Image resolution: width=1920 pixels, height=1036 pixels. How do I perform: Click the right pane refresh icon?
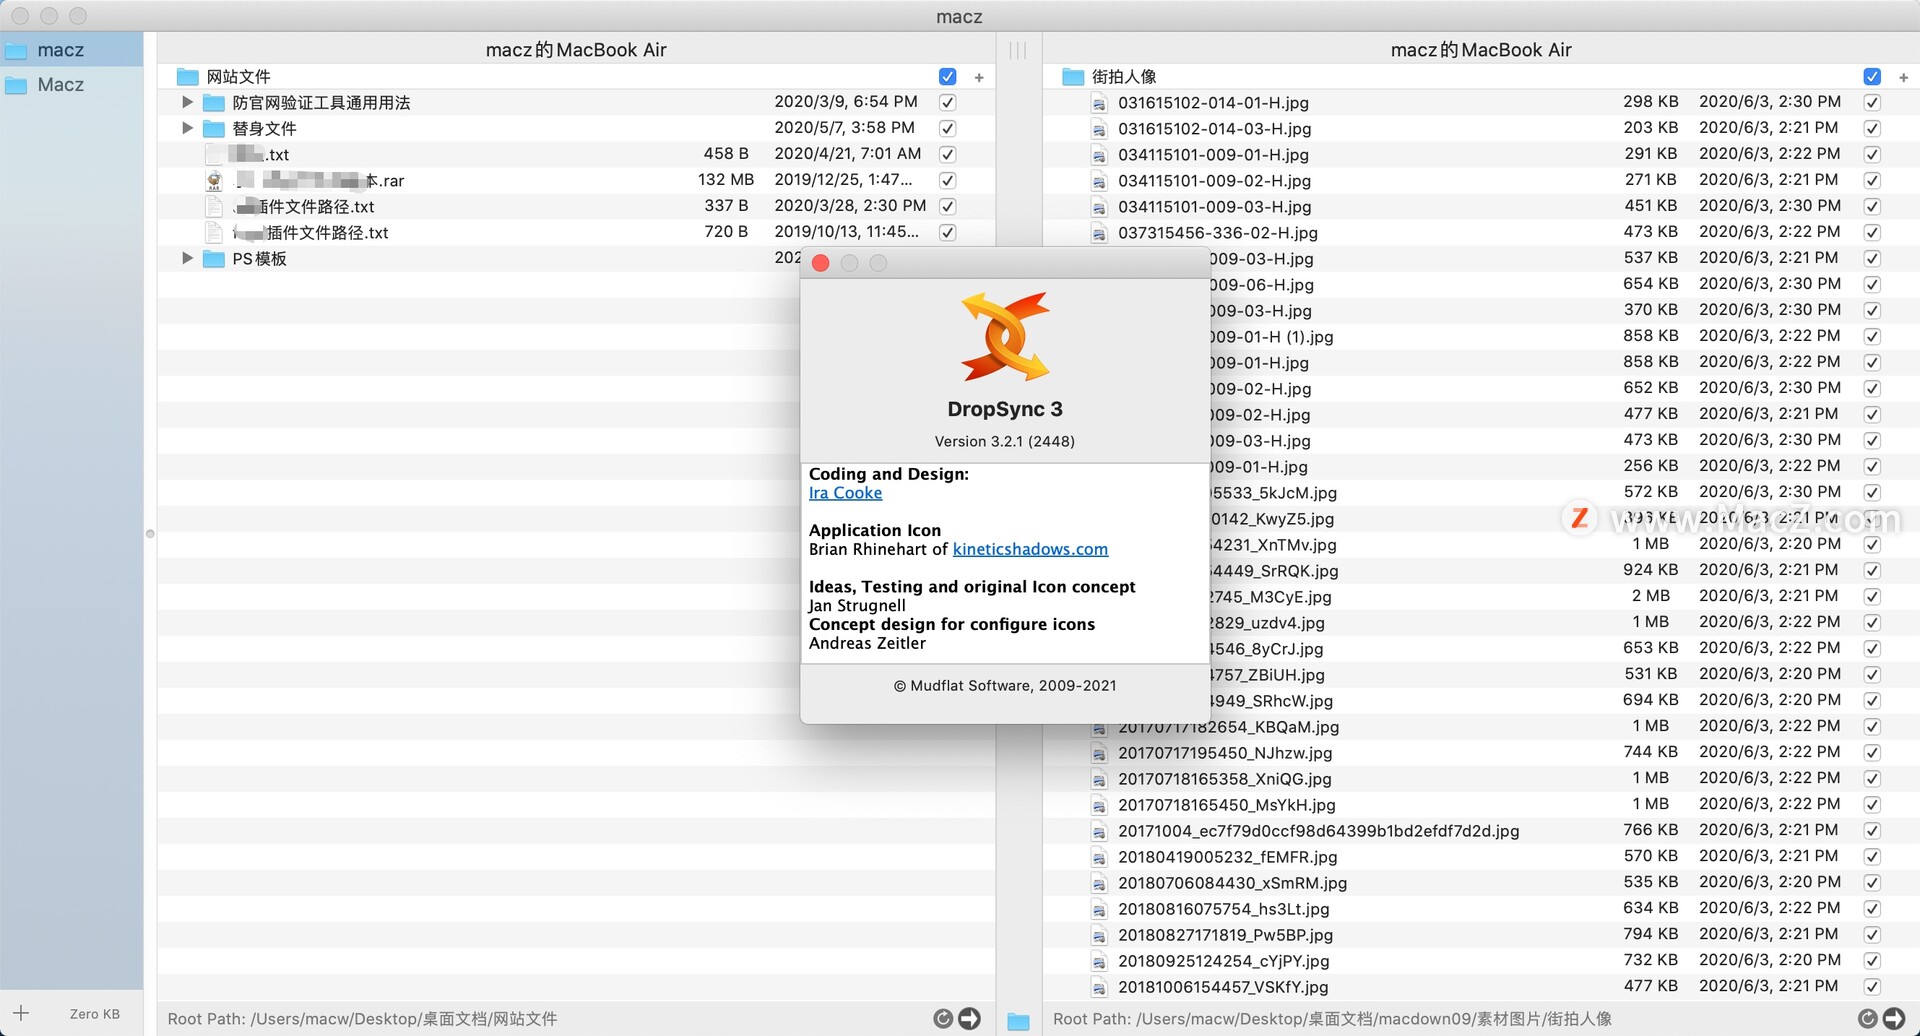[x=1867, y=1018]
